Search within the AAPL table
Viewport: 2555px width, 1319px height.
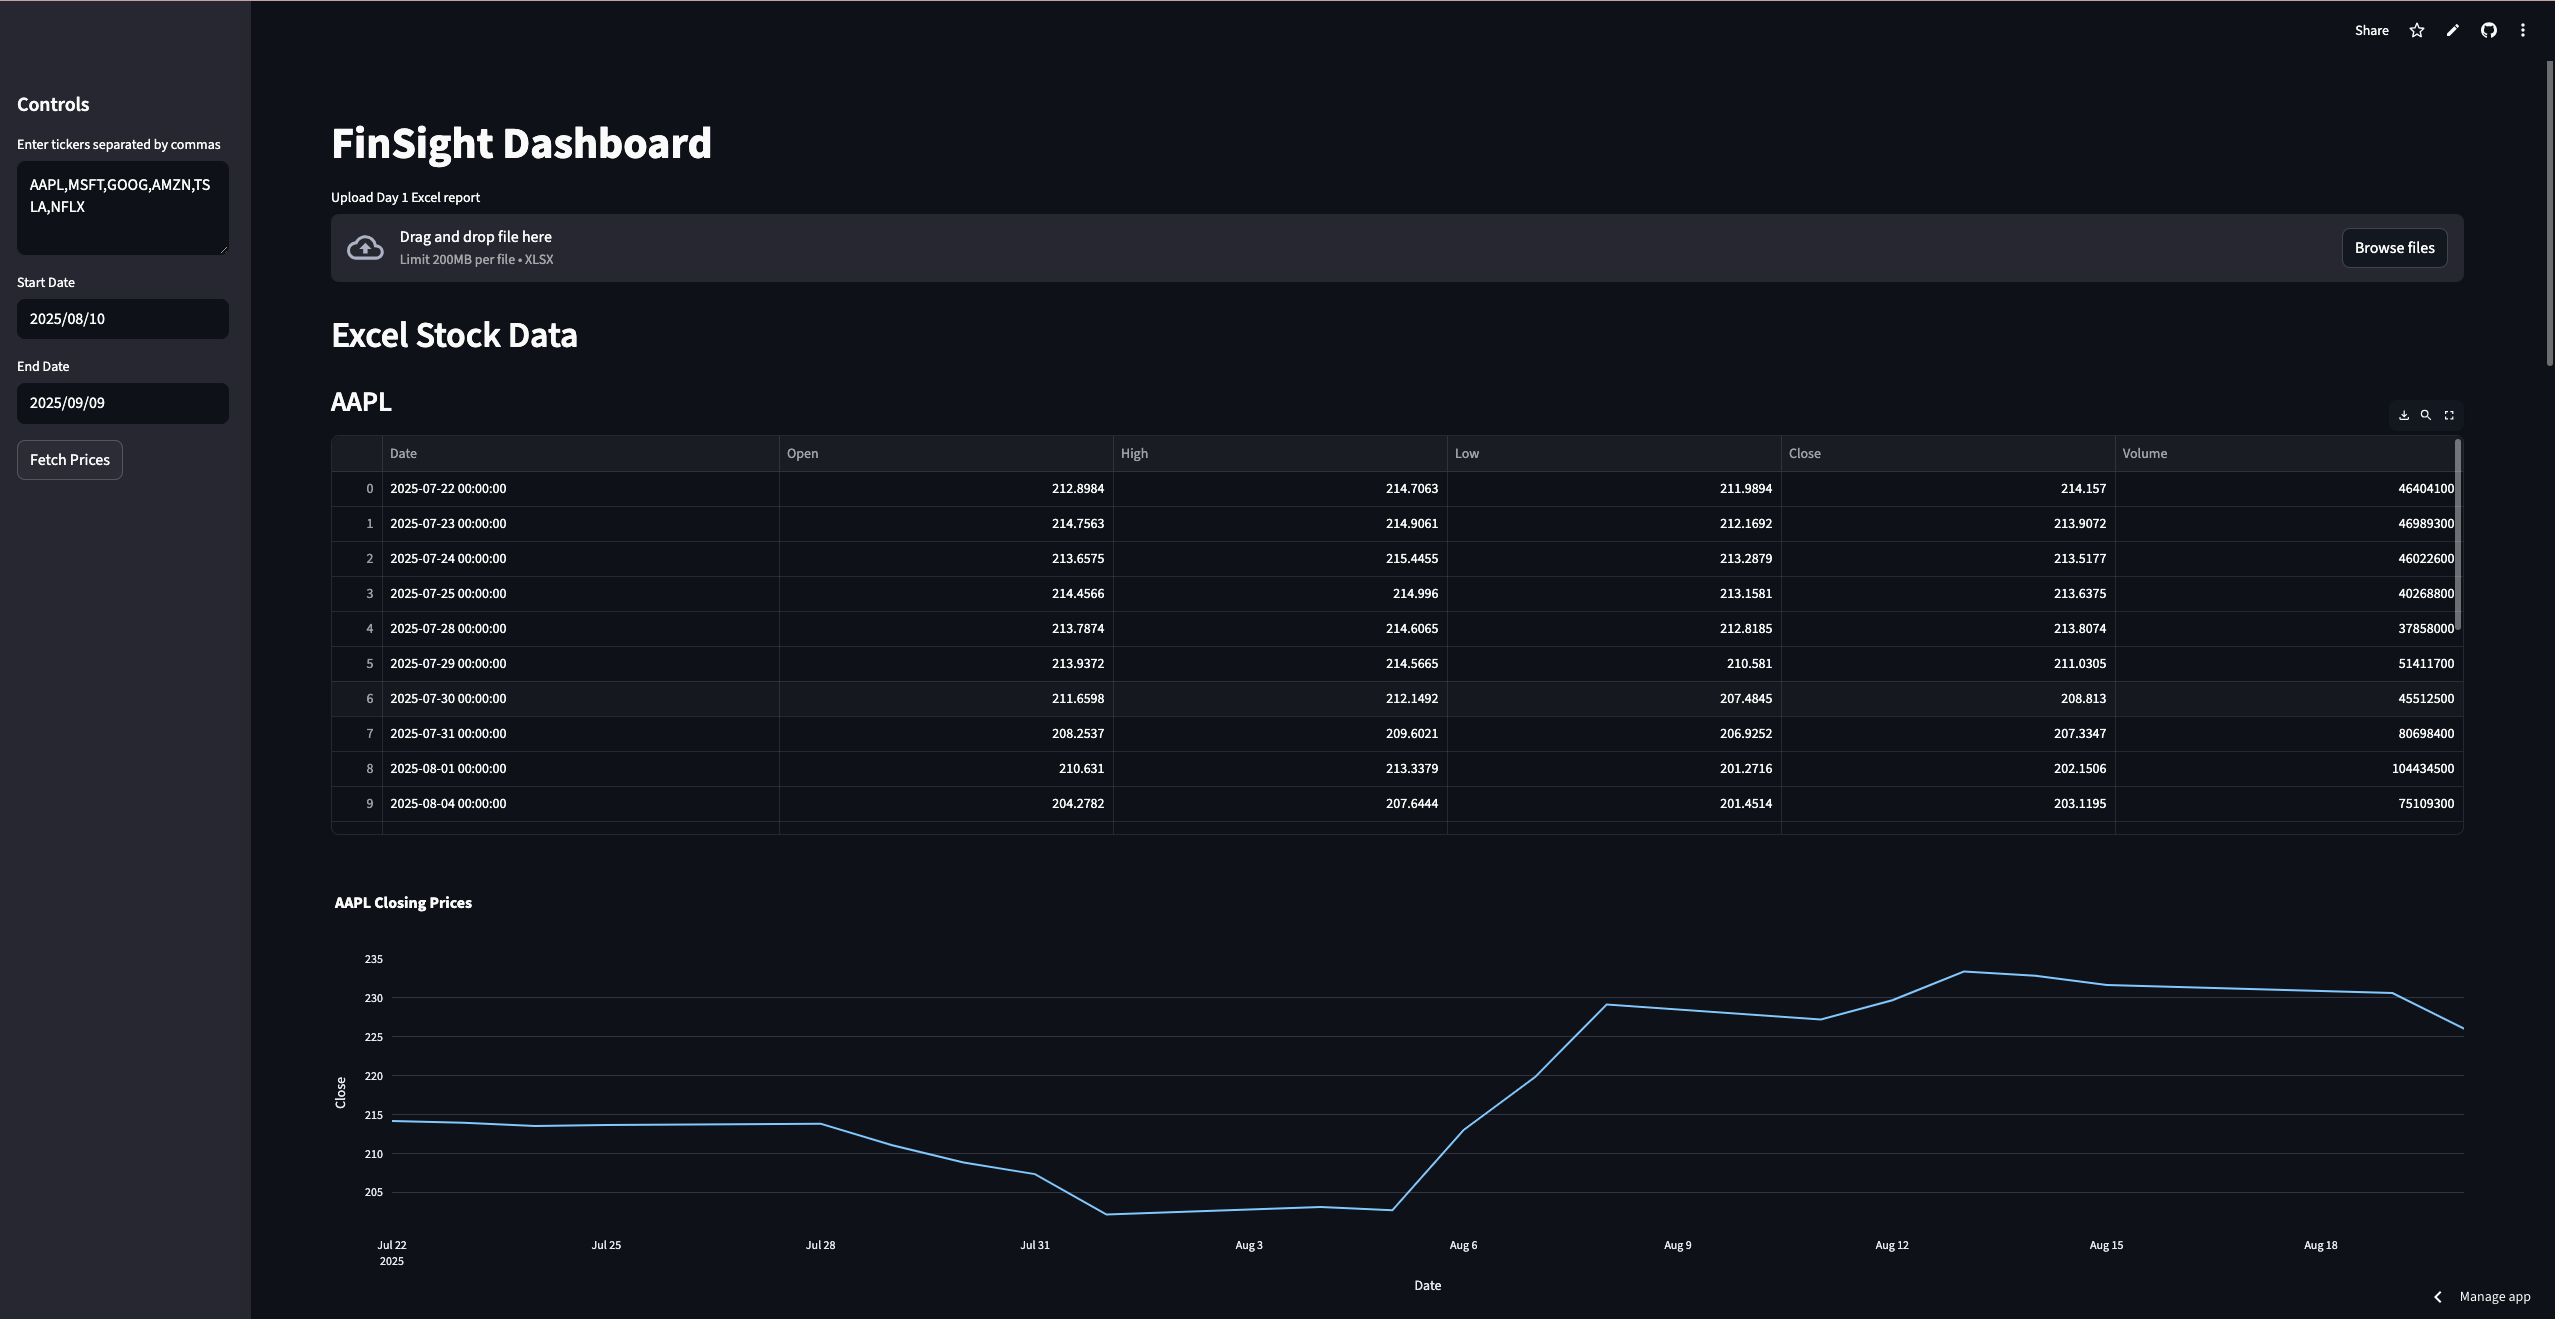click(2426, 415)
